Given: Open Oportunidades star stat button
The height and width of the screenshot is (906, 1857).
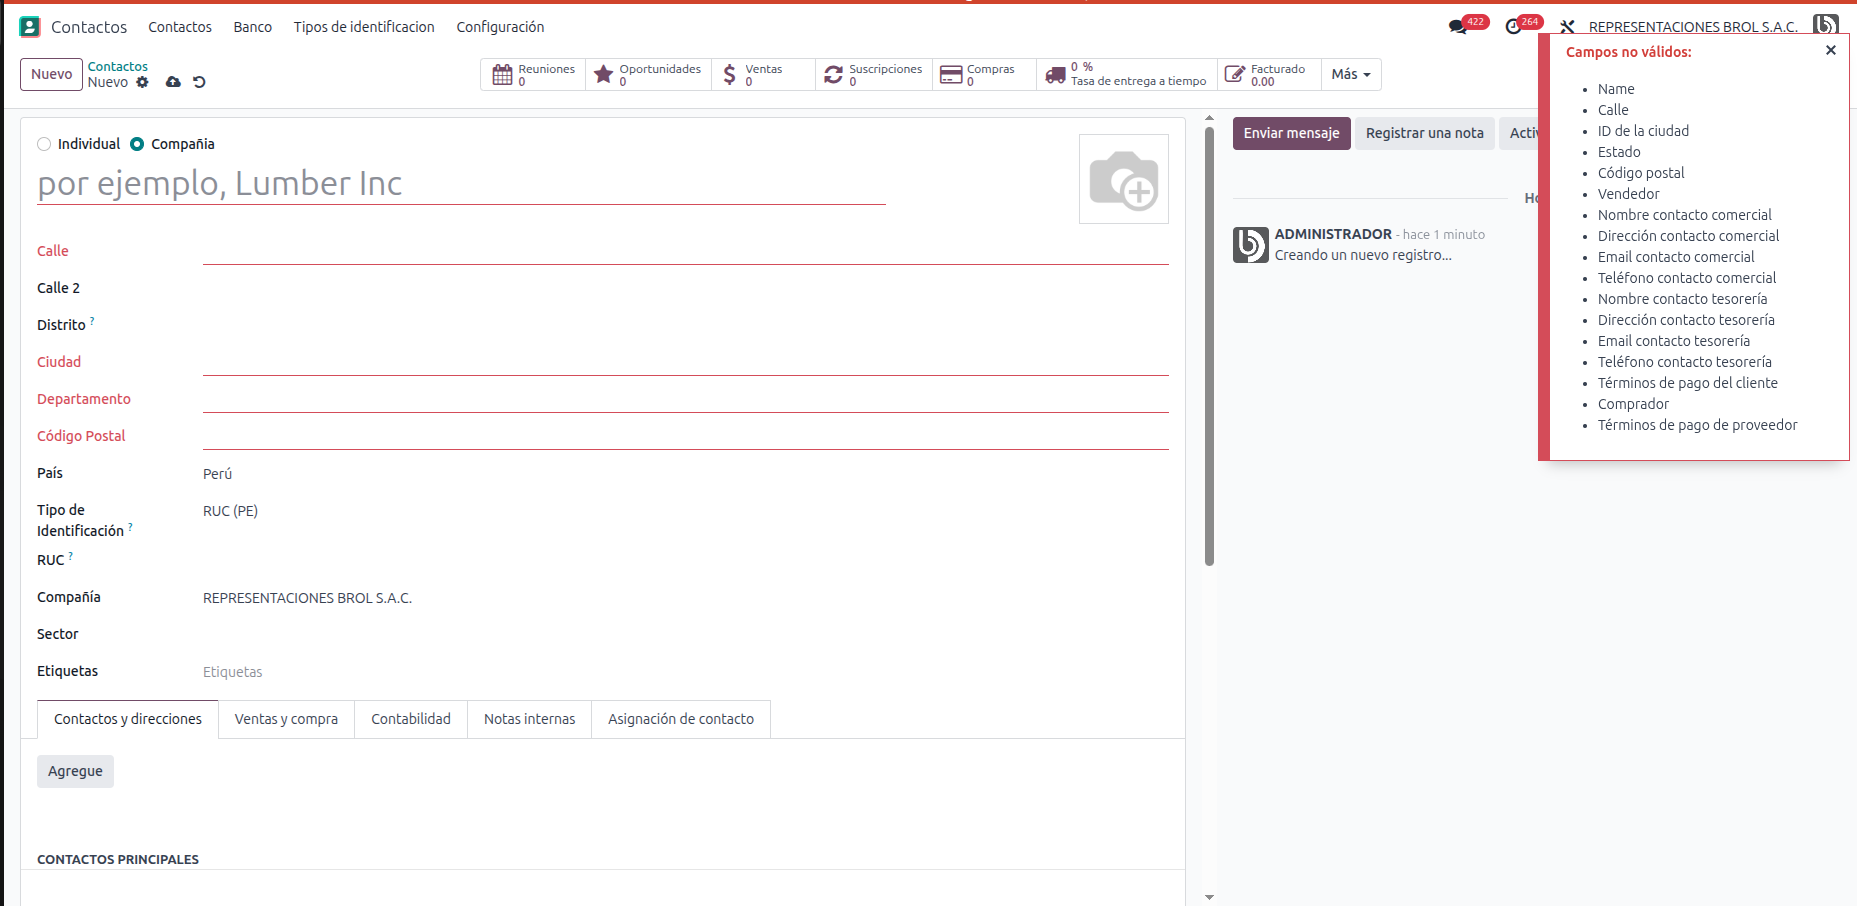Looking at the screenshot, I should pyautogui.click(x=648, y=75).
